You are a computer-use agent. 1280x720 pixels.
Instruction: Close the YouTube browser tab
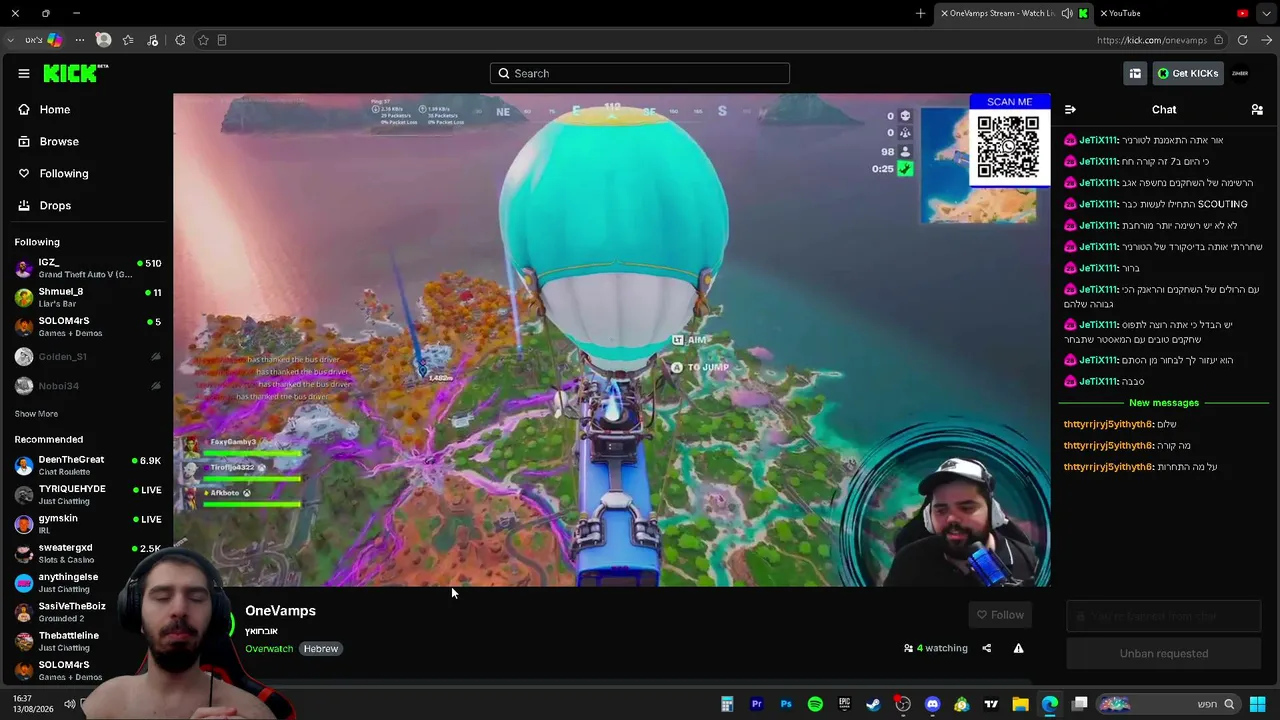[1104, 13]
